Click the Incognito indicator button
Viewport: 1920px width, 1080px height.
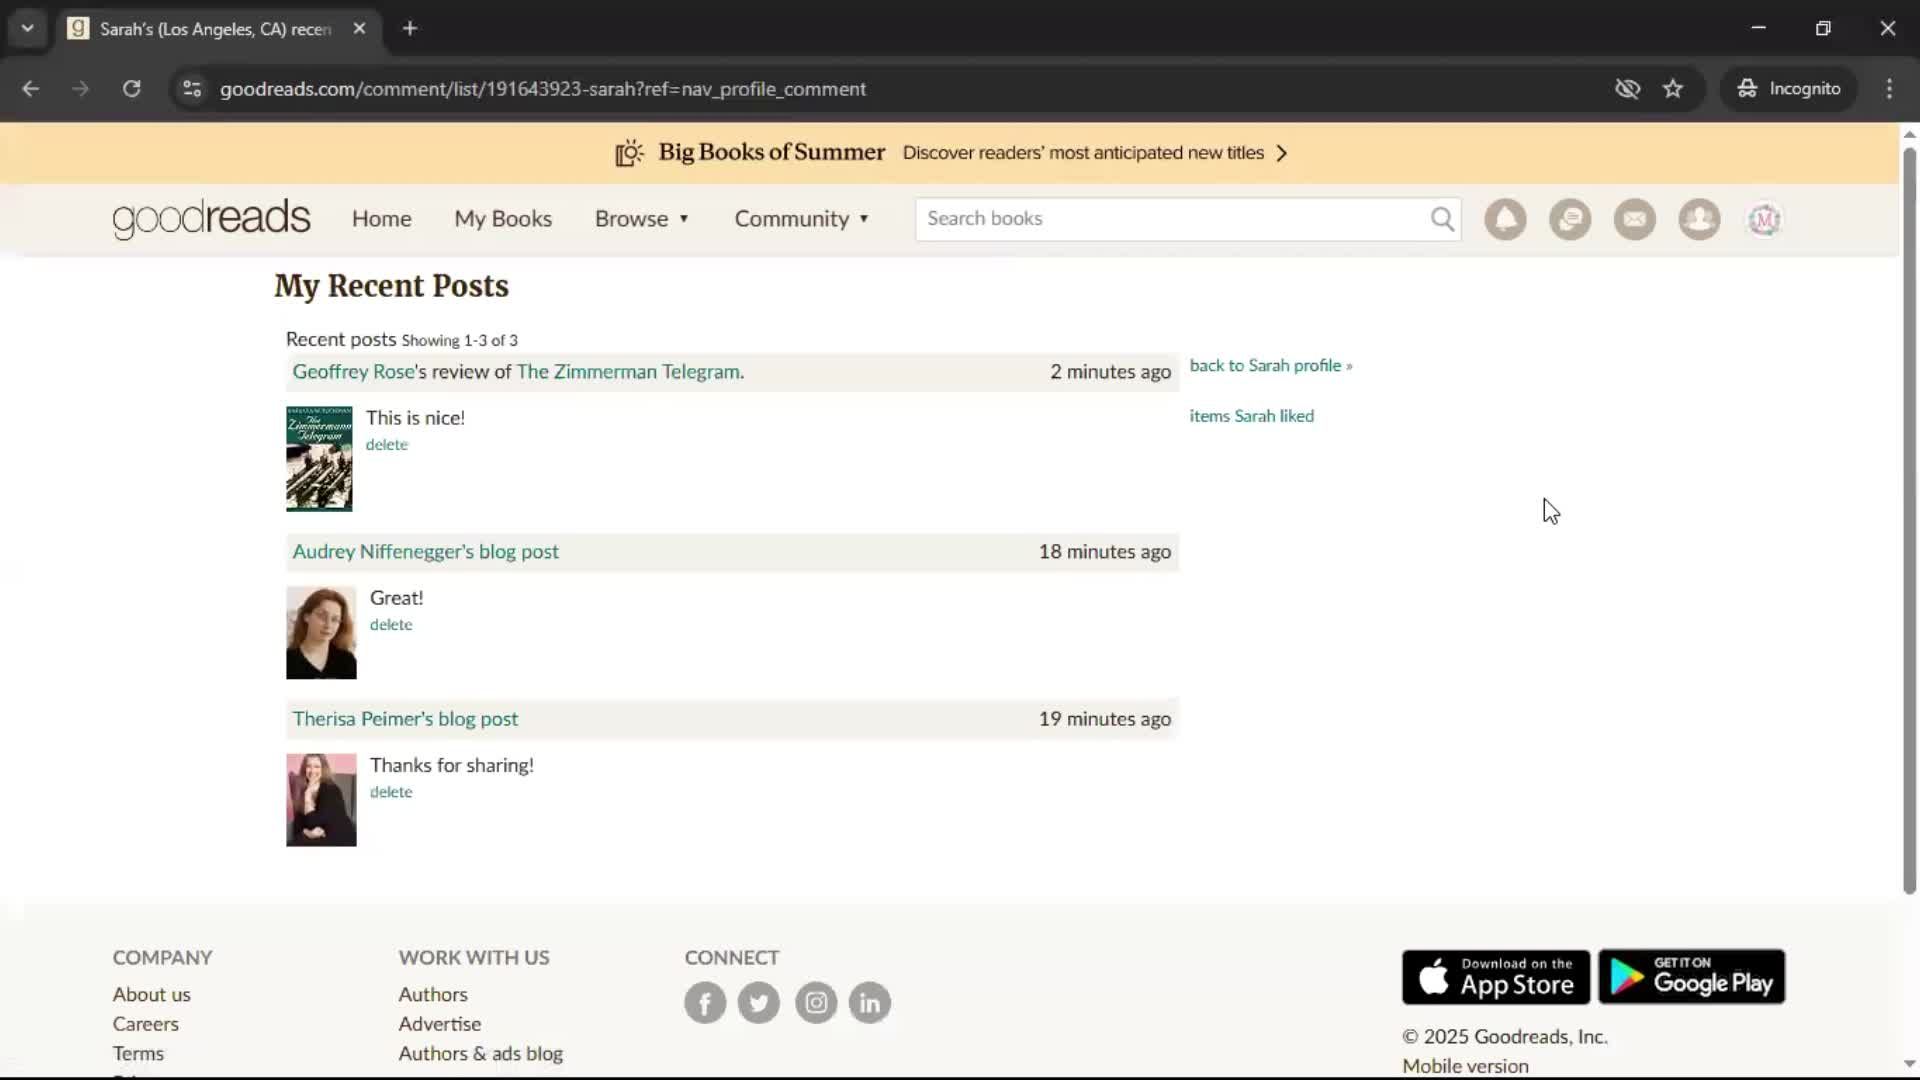[x=1789, y=88]
